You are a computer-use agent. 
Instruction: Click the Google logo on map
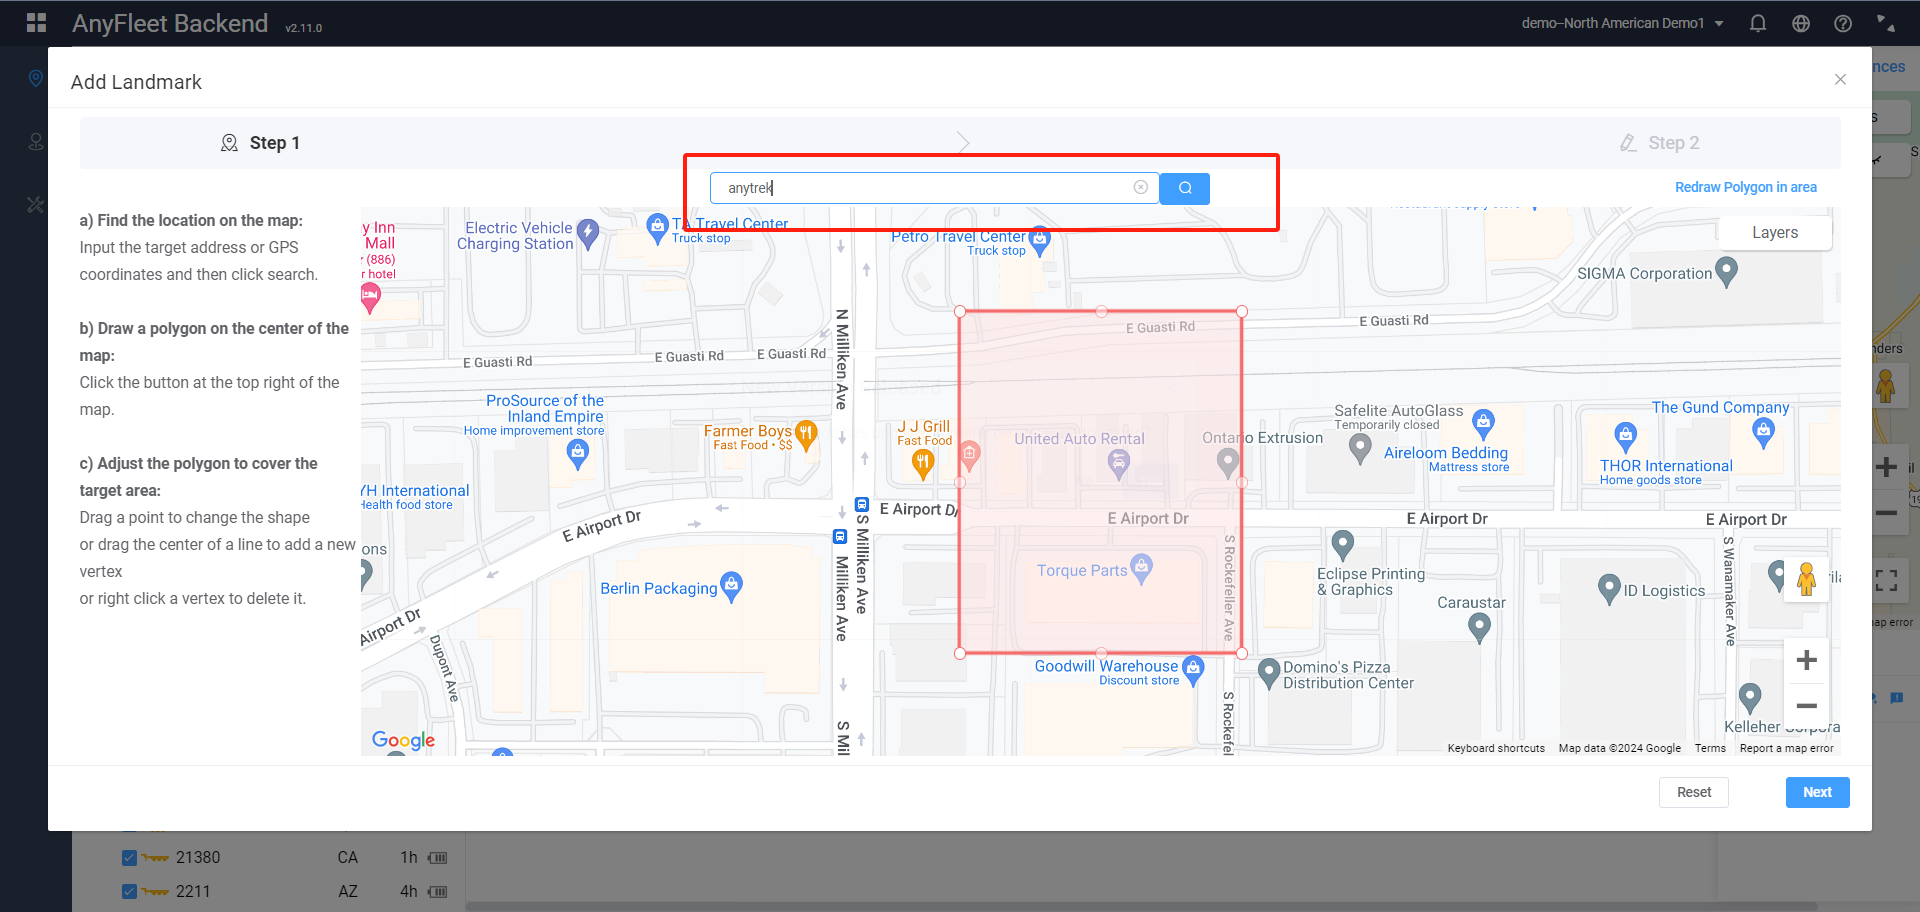pyautogui.click(x=403, y=739)
